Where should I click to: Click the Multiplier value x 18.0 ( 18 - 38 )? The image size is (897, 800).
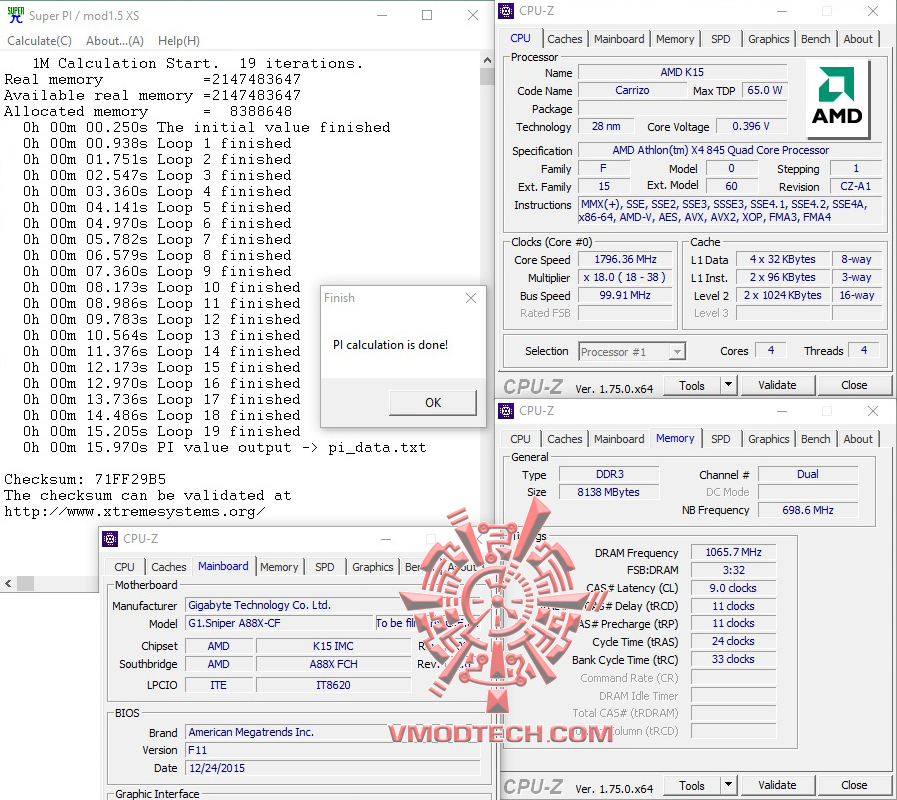click(x=625, y=278)
